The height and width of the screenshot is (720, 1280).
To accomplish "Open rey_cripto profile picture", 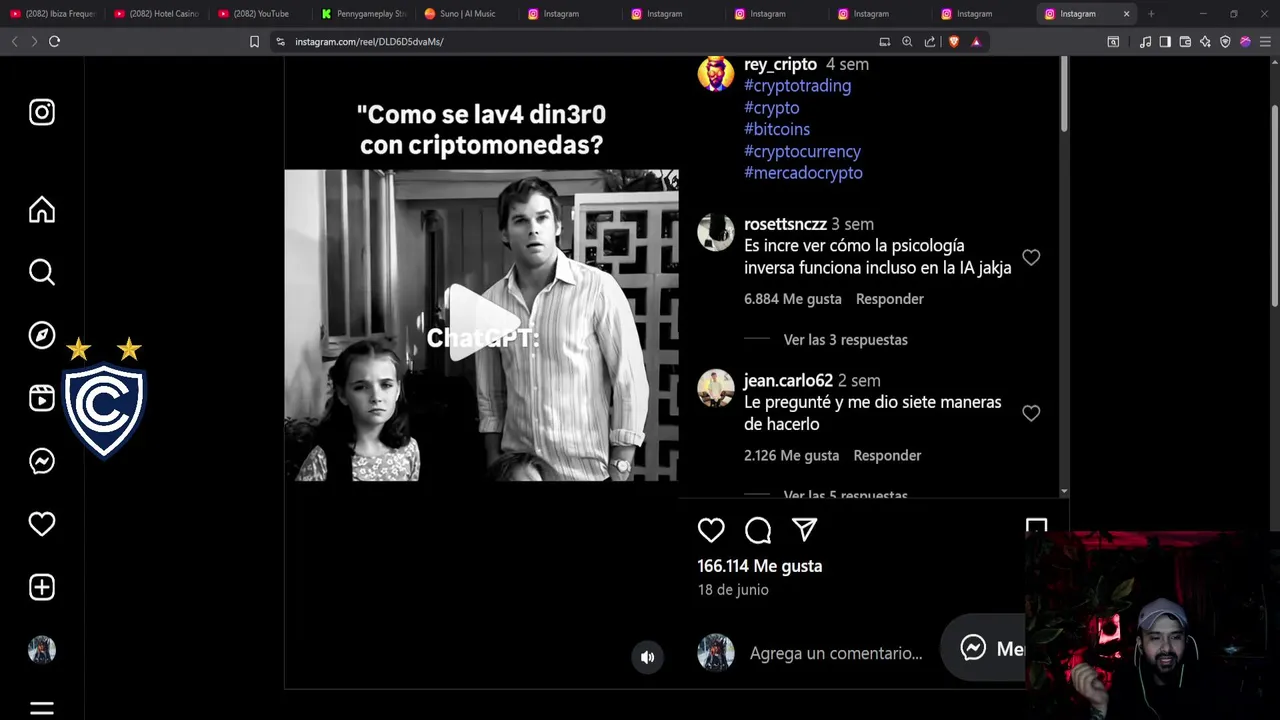I will 715,73.
